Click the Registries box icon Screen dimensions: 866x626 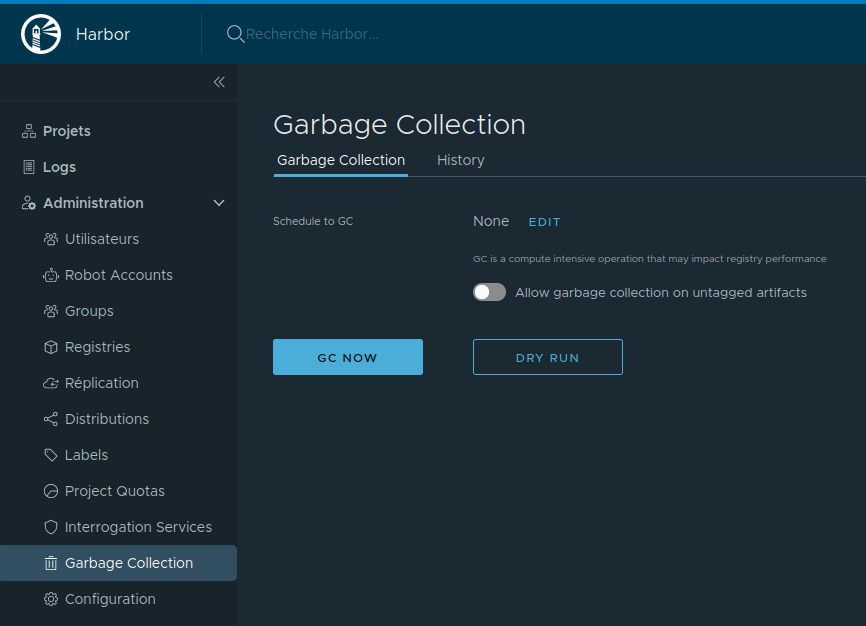pyautogui.click(x=51, y=347)
